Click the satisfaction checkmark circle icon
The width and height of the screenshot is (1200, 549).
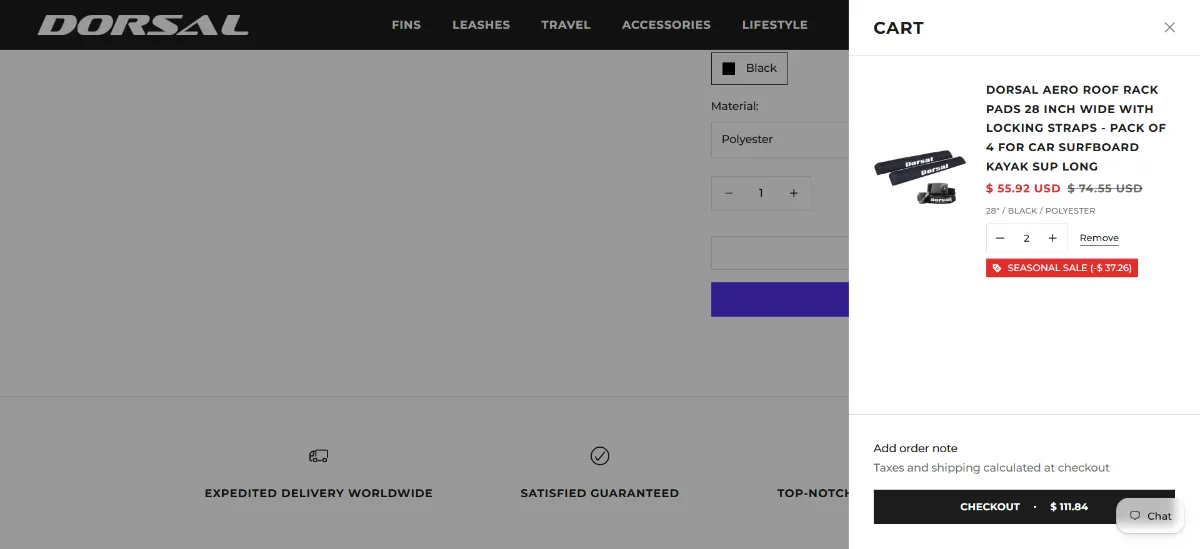pos(600,456)
